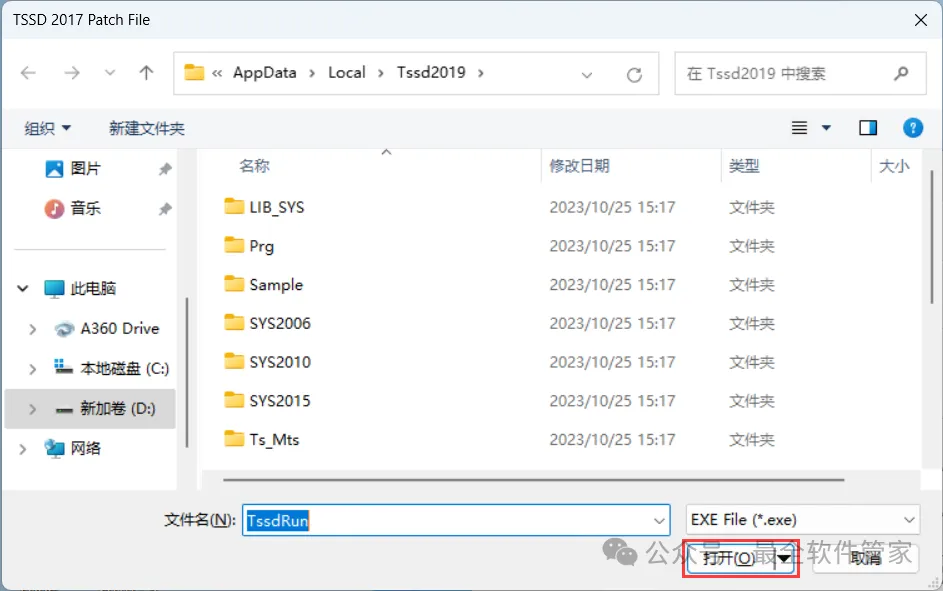Select the Ts_Mts folder
The image size is (943, 591).
274,440
